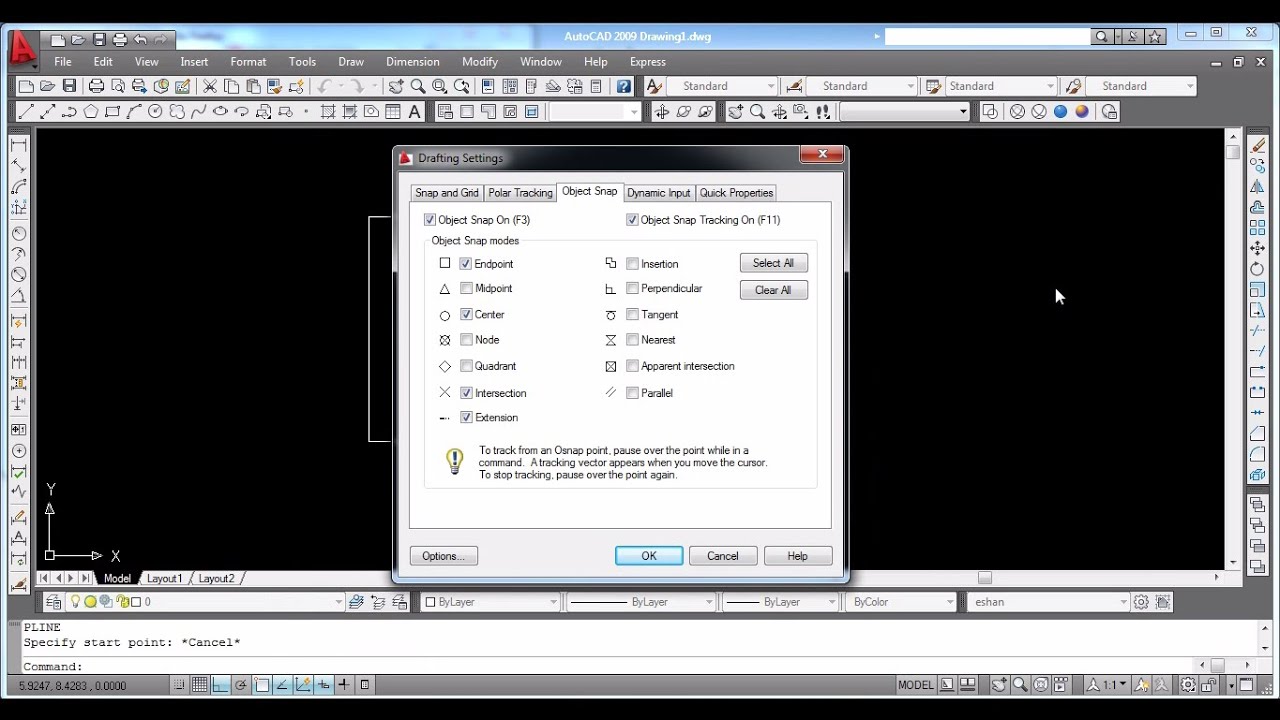Open the Dynamic Input tab
Image resolution: width=1280 pixels, height=720 pixels.
coord(659,193)
